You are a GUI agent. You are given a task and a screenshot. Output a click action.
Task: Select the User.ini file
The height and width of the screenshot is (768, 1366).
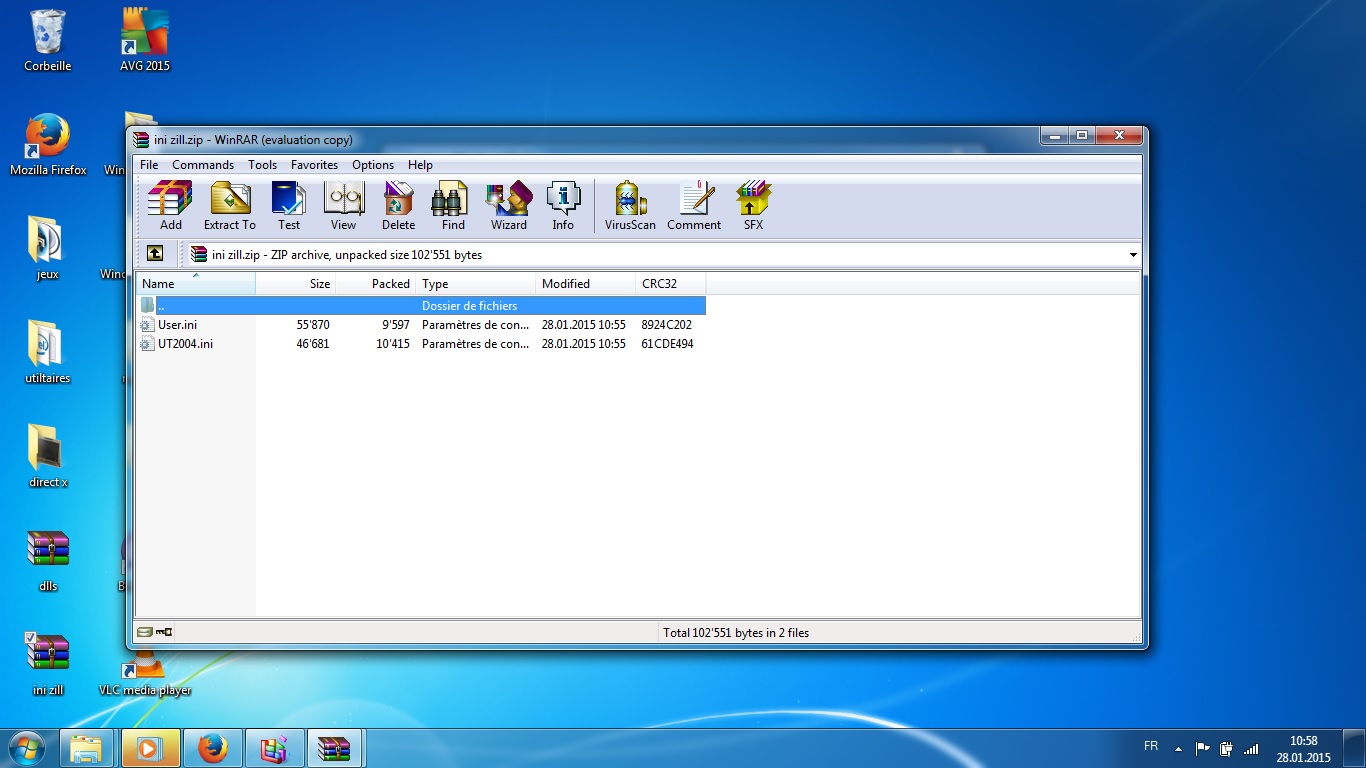[177, 325]
